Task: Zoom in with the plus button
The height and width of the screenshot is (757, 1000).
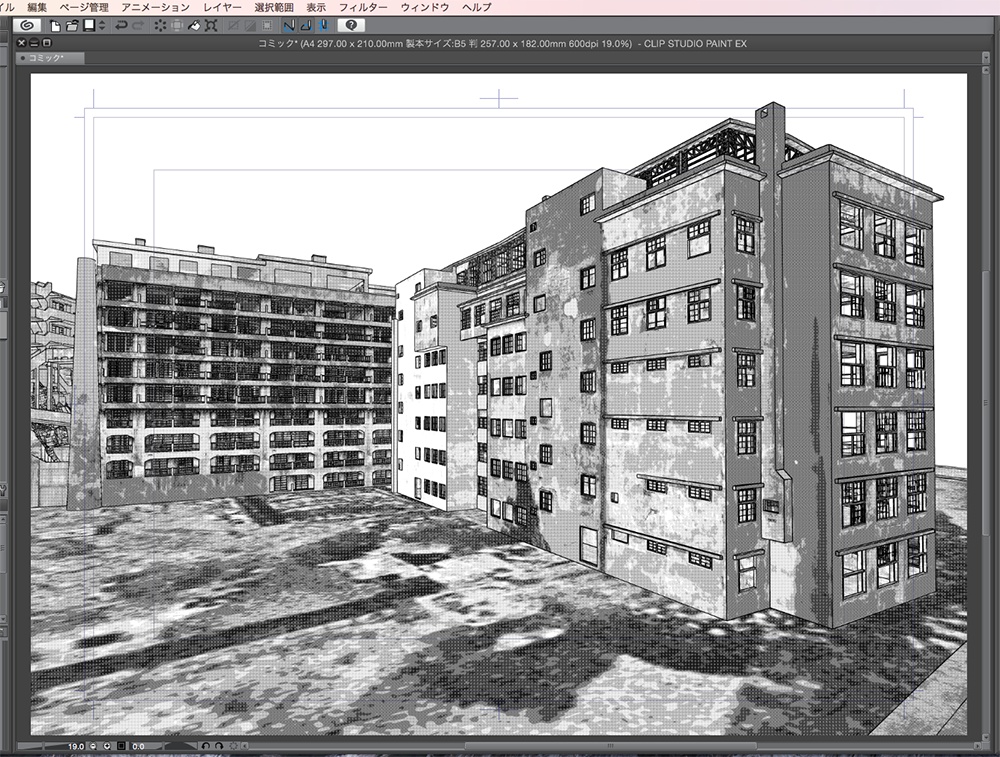Action: (107, 746)
